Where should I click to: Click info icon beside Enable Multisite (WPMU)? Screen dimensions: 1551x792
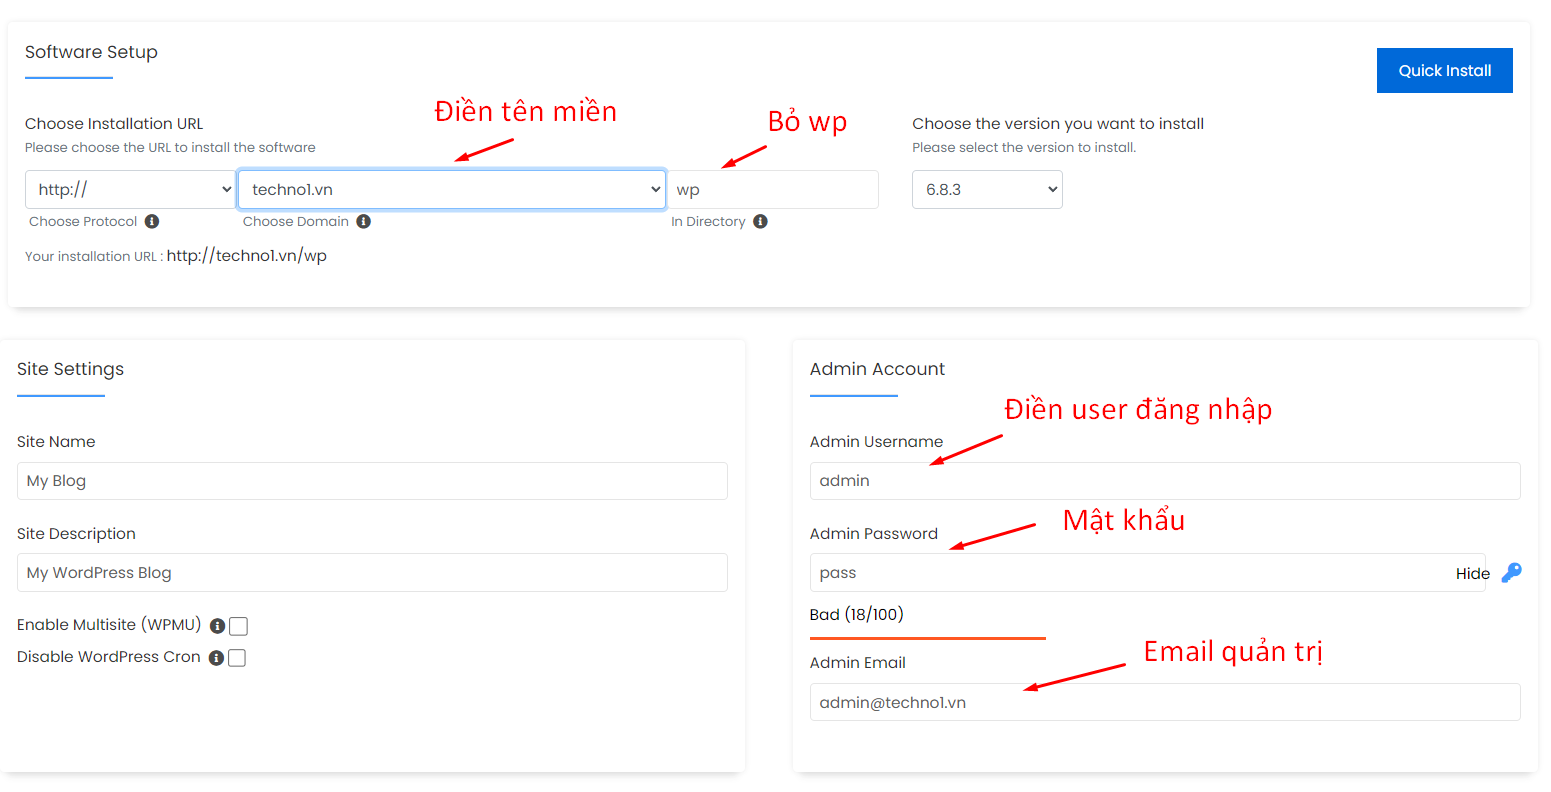217,626
